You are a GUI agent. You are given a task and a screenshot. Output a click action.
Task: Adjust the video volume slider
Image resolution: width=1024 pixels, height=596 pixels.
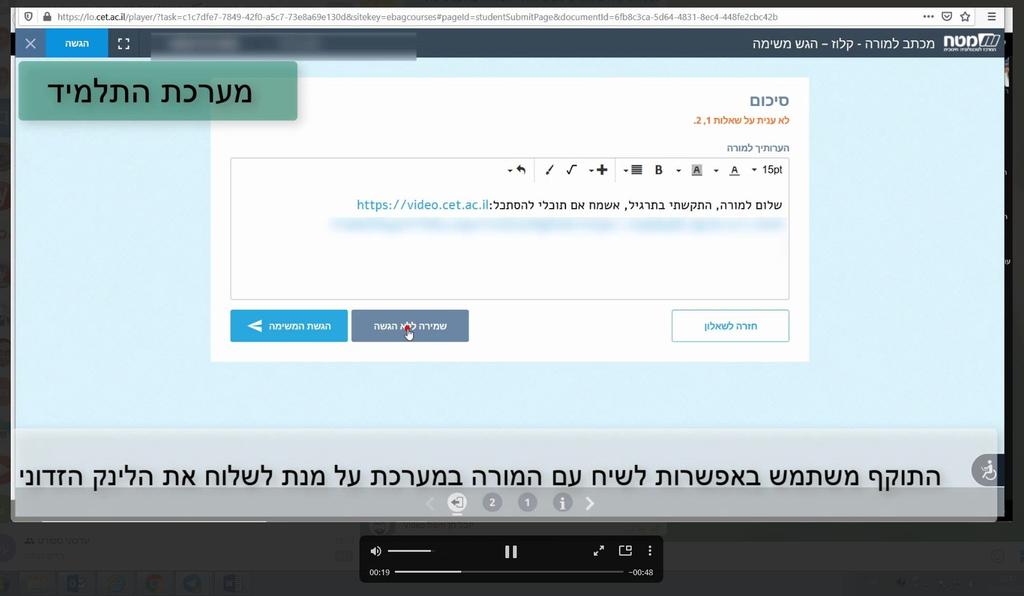click(x=409, y=551)
